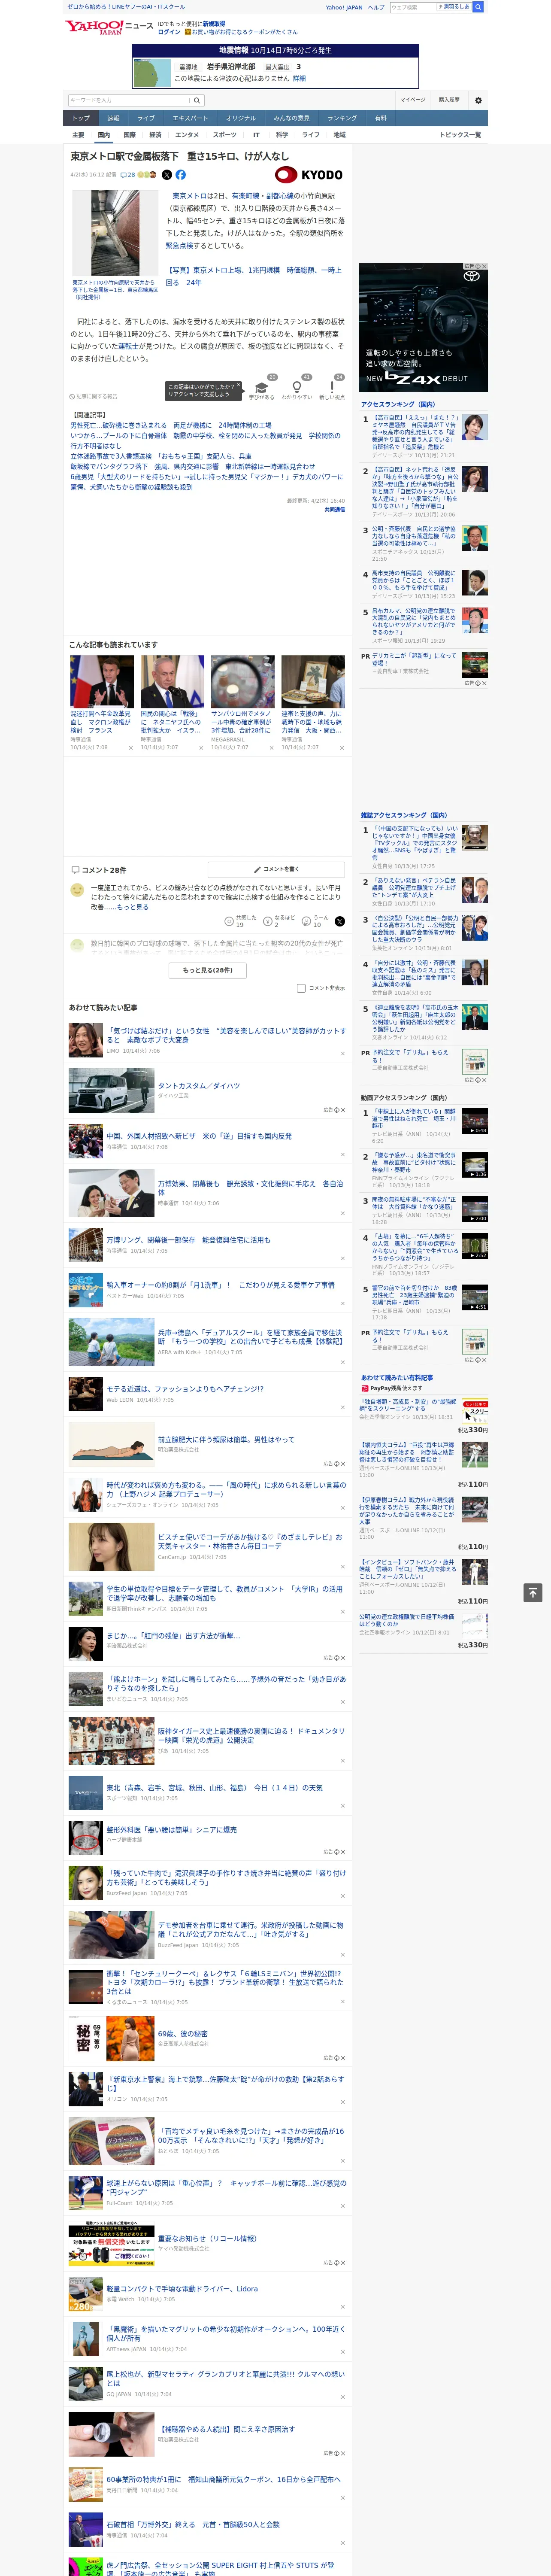Image resolution: width=551 pixels, height=2576 pixels.
Task: Play first video ranking item thumbnail
Action: coord(475,1120)
